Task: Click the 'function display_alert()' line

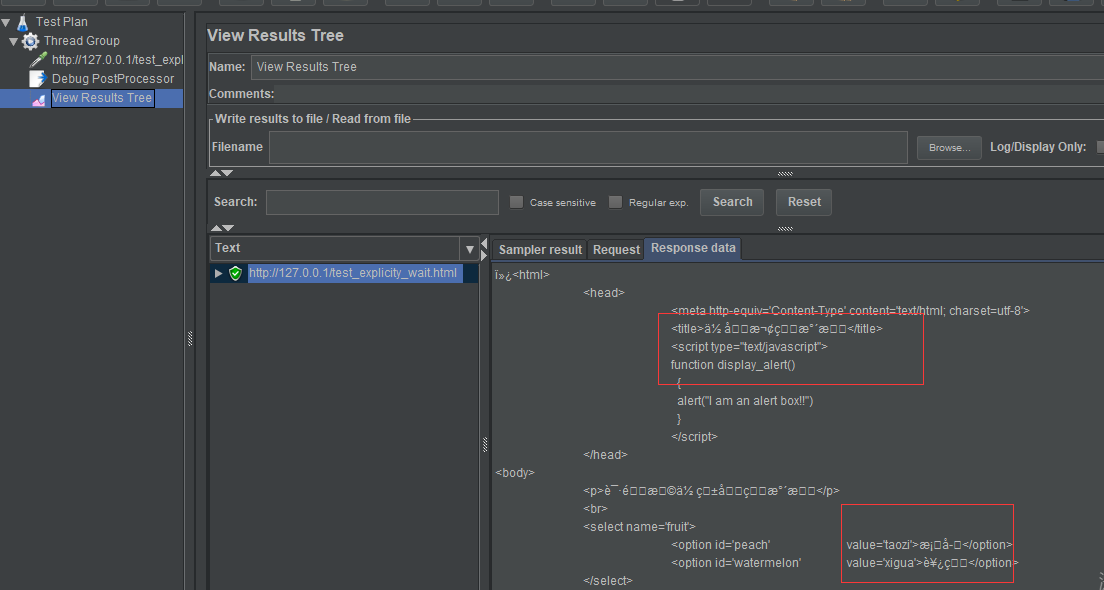Action: (733, 365)
